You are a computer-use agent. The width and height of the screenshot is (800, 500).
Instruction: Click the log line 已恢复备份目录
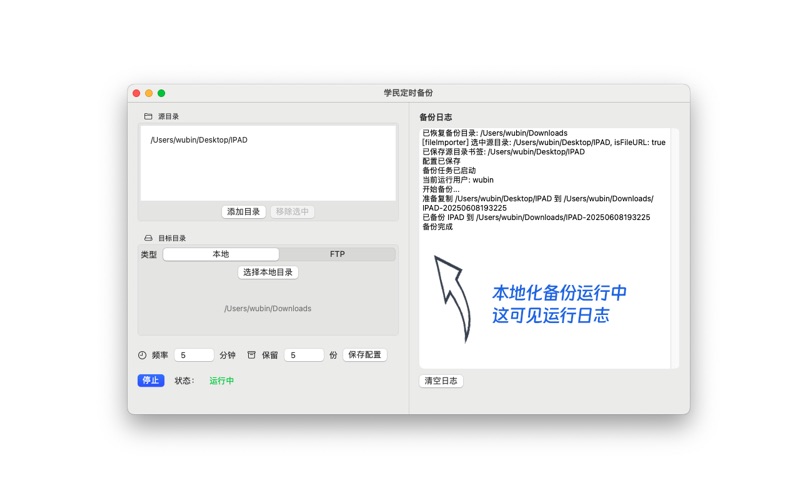[495, 133]
